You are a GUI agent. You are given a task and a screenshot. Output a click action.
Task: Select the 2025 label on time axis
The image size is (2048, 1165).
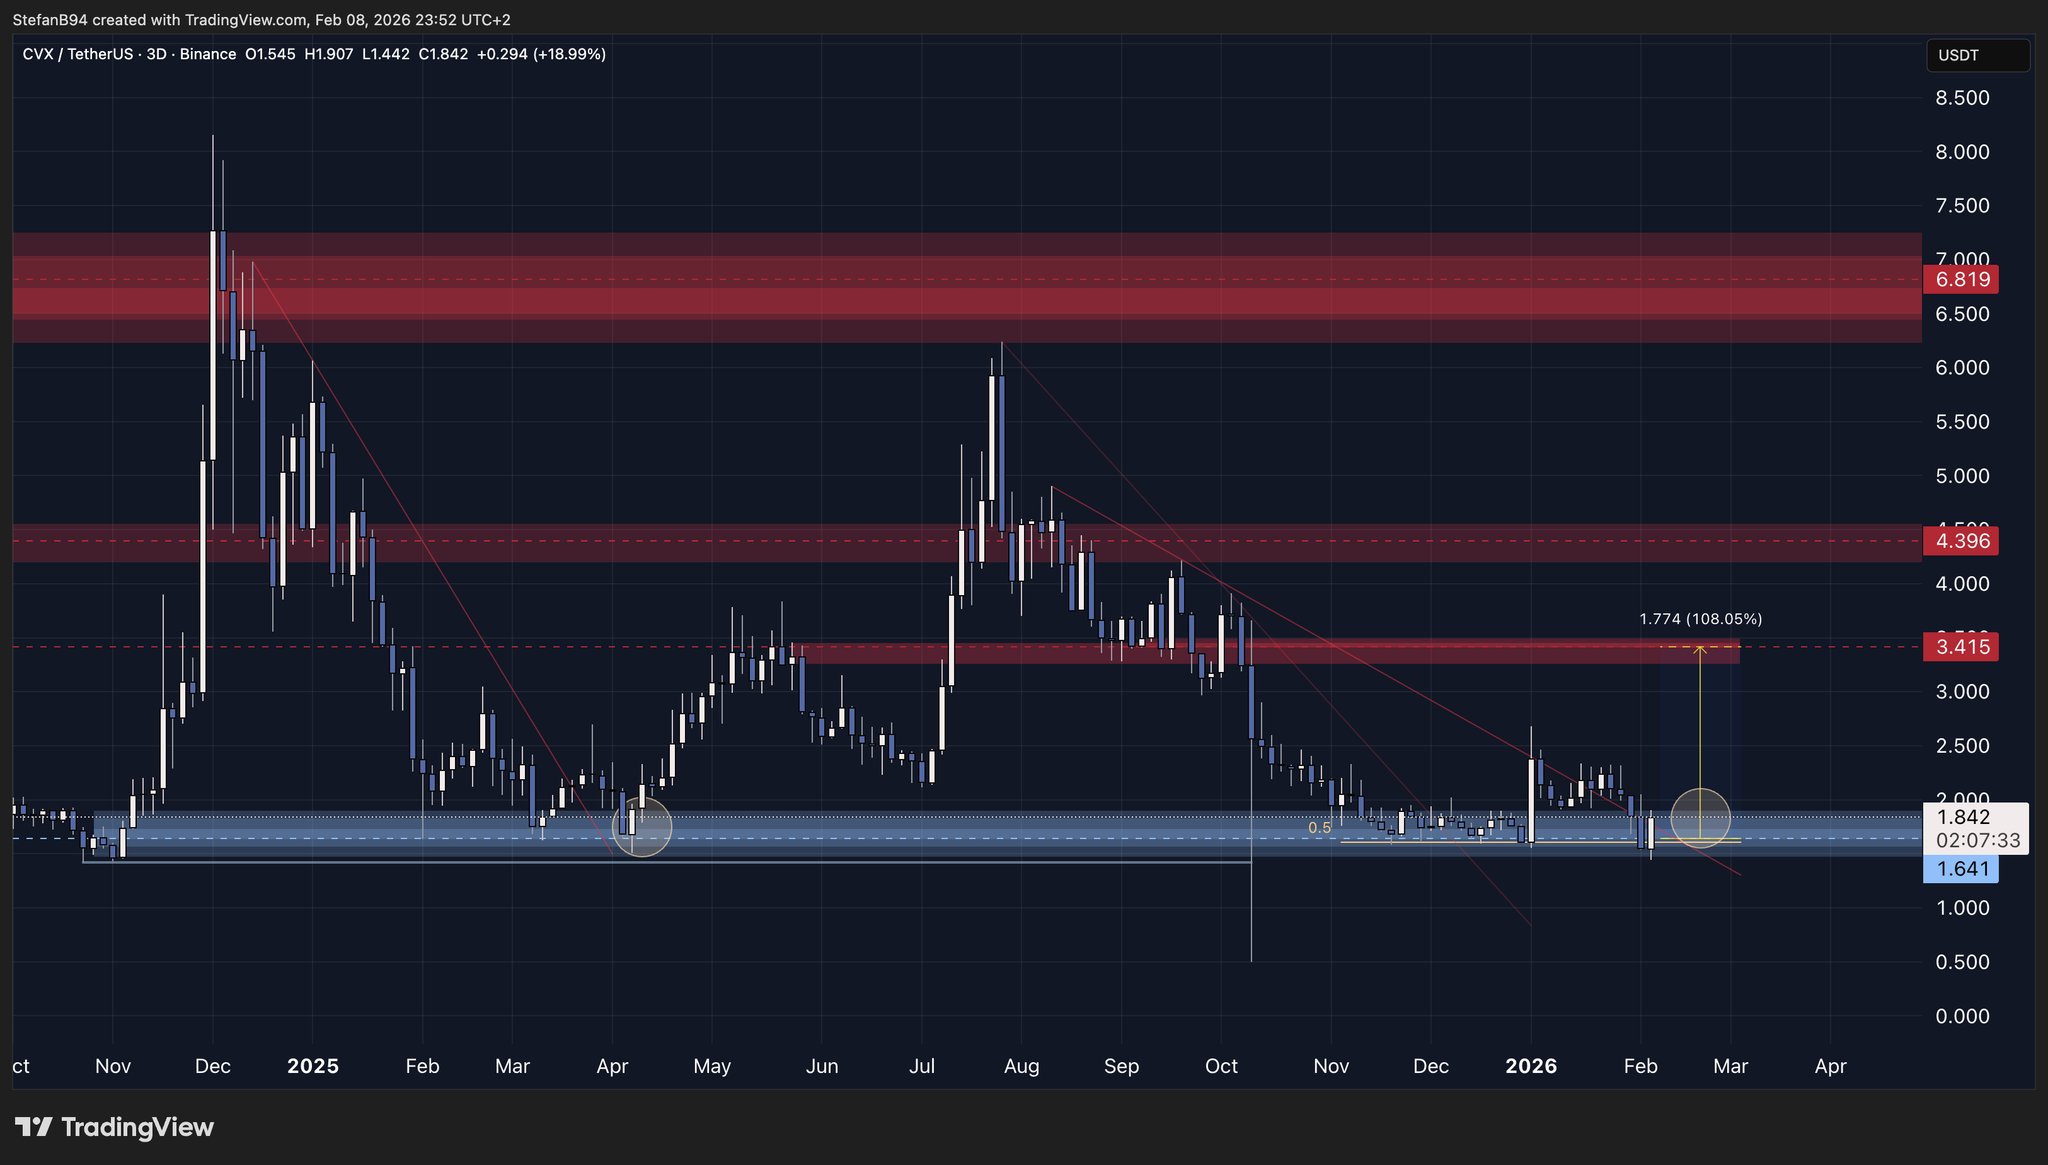point(313,1066)
